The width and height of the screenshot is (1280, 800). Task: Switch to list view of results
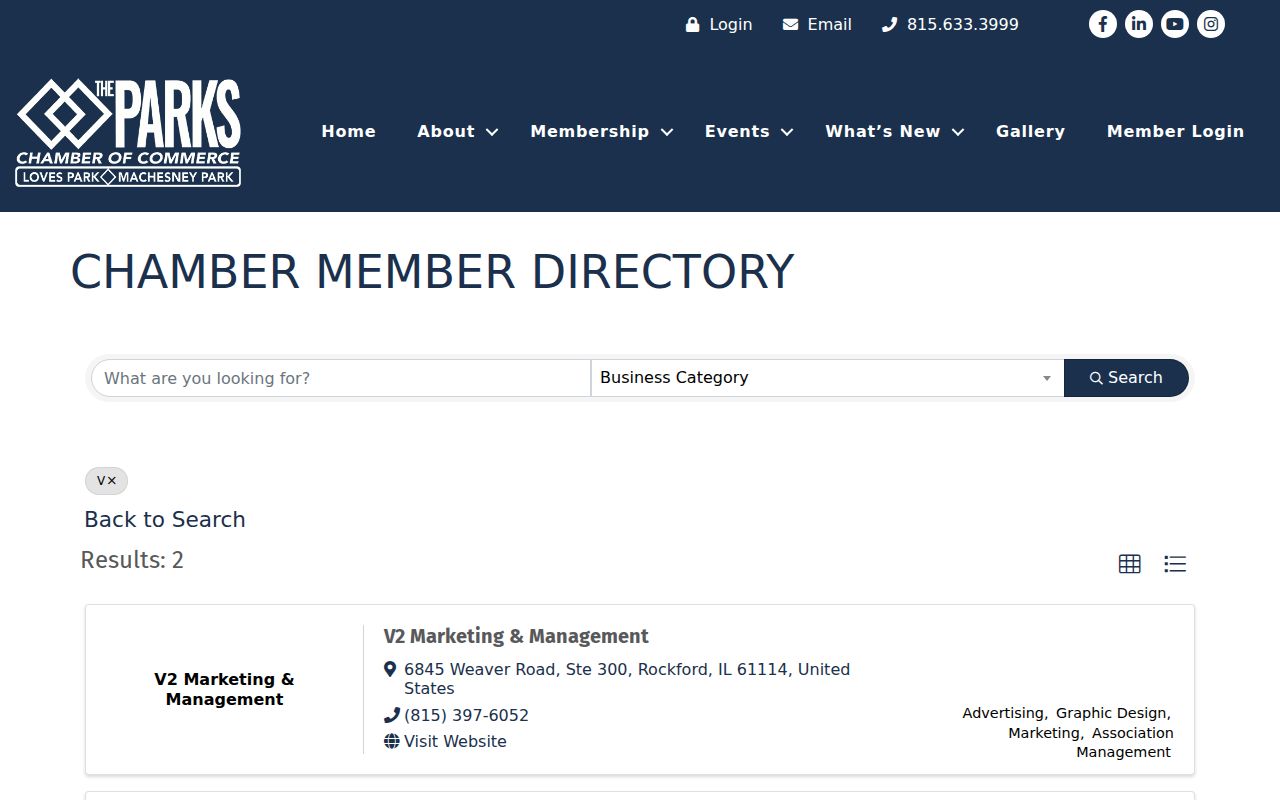(1175, 564)
